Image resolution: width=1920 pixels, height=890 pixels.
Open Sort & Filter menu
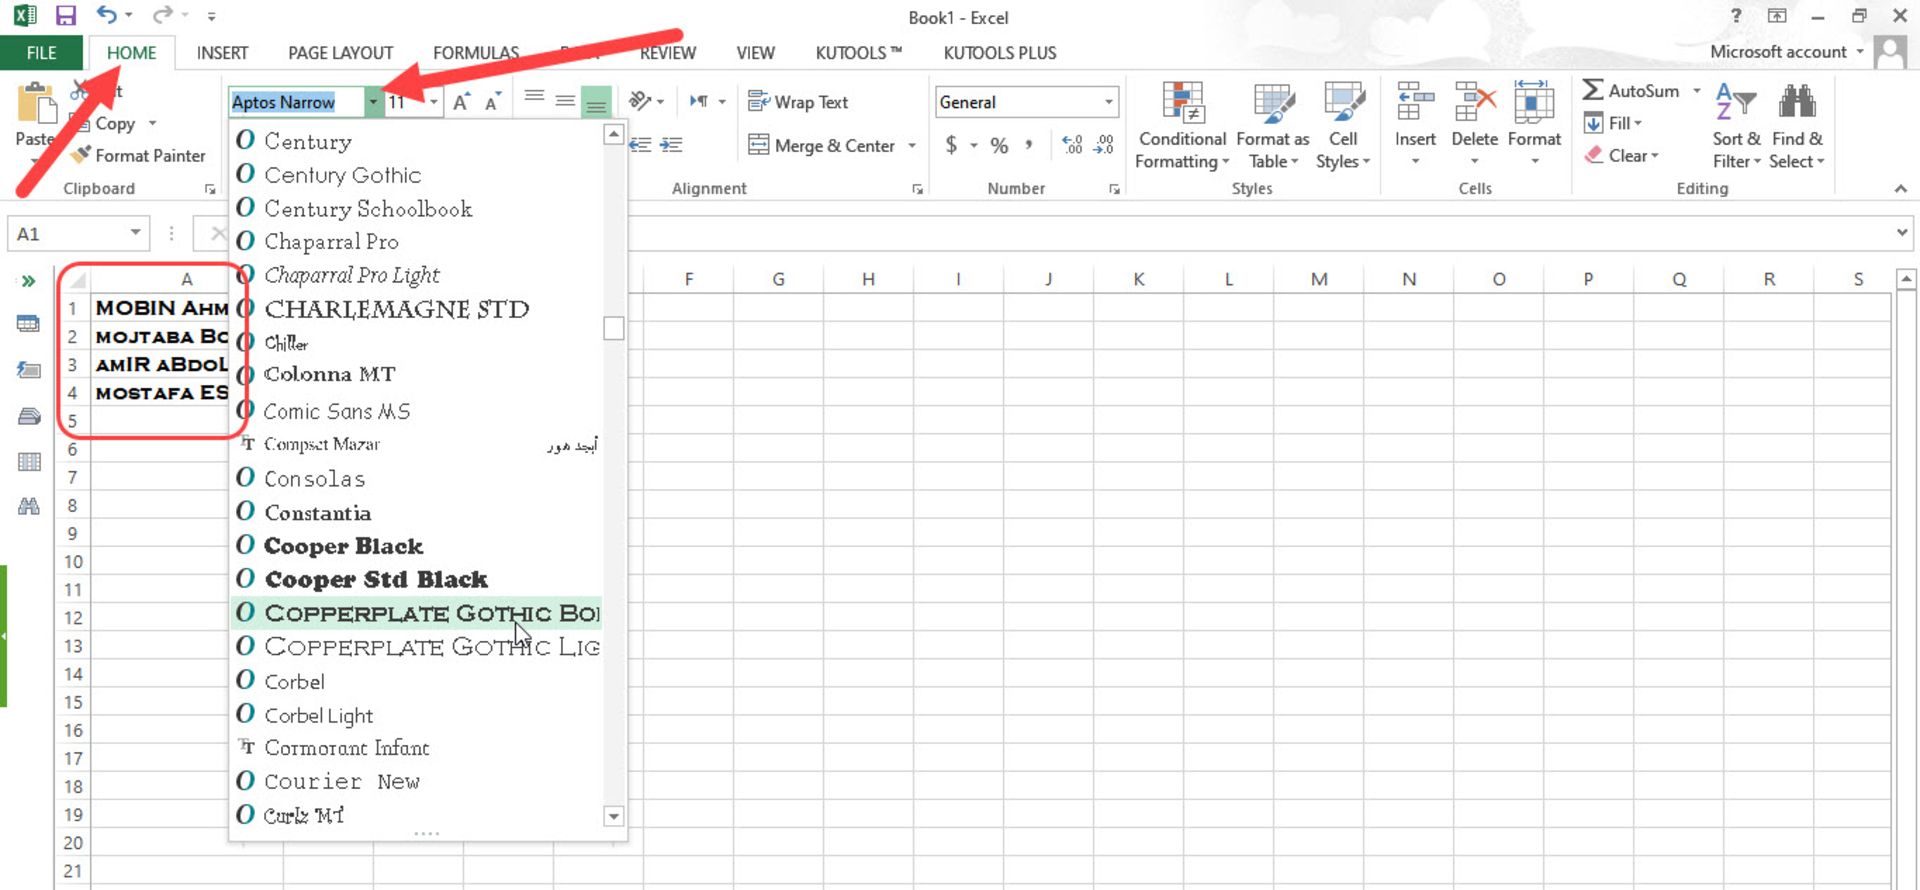(1736, 126)
